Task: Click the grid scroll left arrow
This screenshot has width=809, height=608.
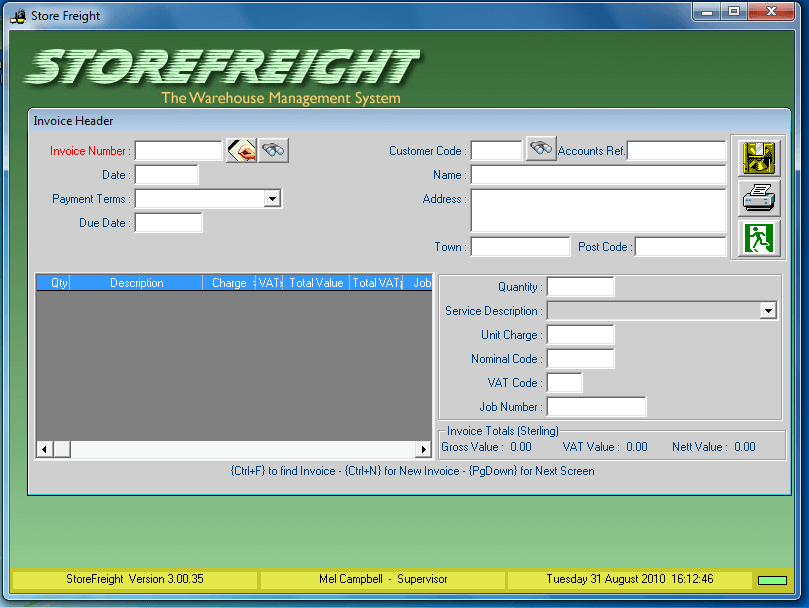Action: (45, 450)
